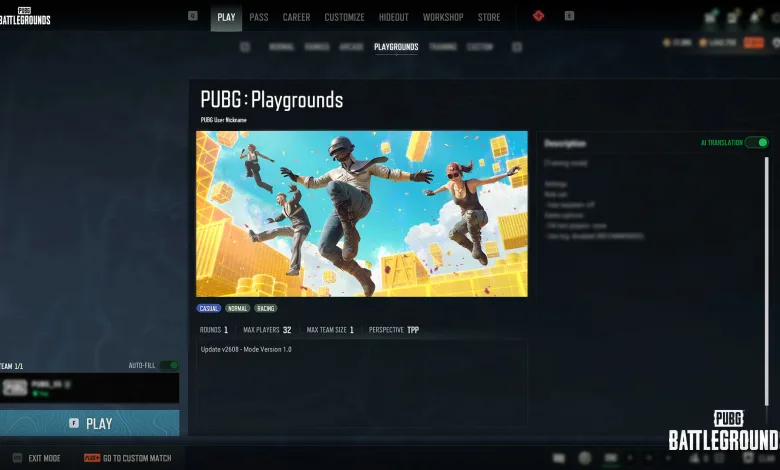780x470 pixels.
Task: Click the PUBG Battlegrounds logo at top left
Action: click(x=25, y=16)
